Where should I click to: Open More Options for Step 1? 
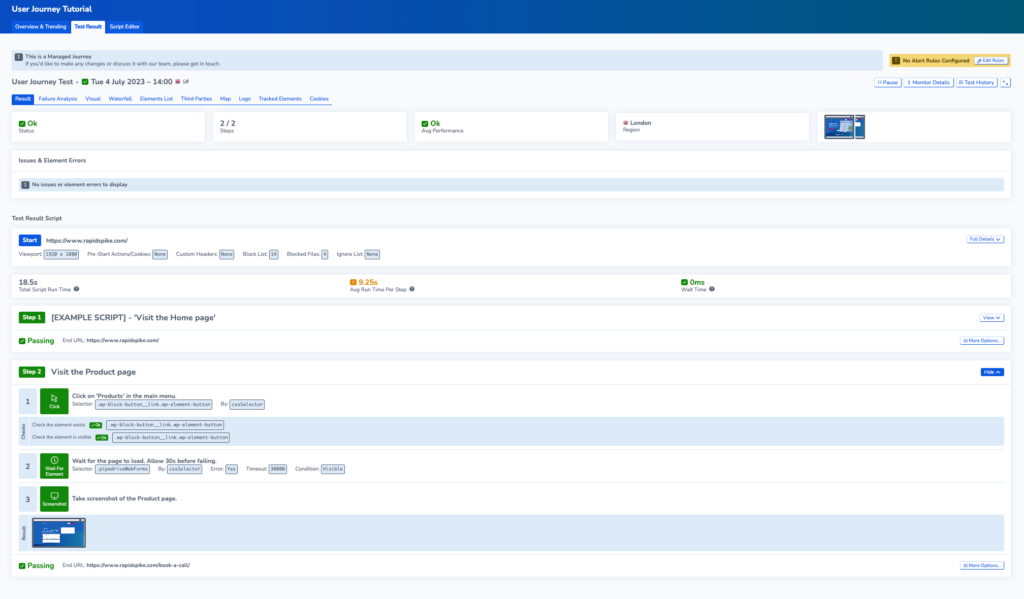[x=982, y=340]
